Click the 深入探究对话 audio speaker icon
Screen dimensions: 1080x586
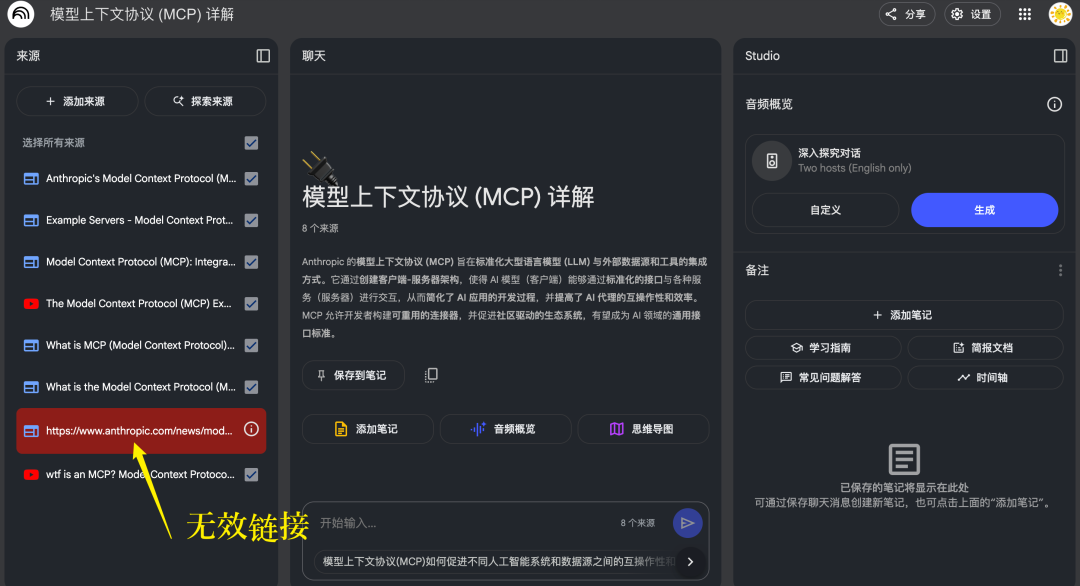pos(772,161)
